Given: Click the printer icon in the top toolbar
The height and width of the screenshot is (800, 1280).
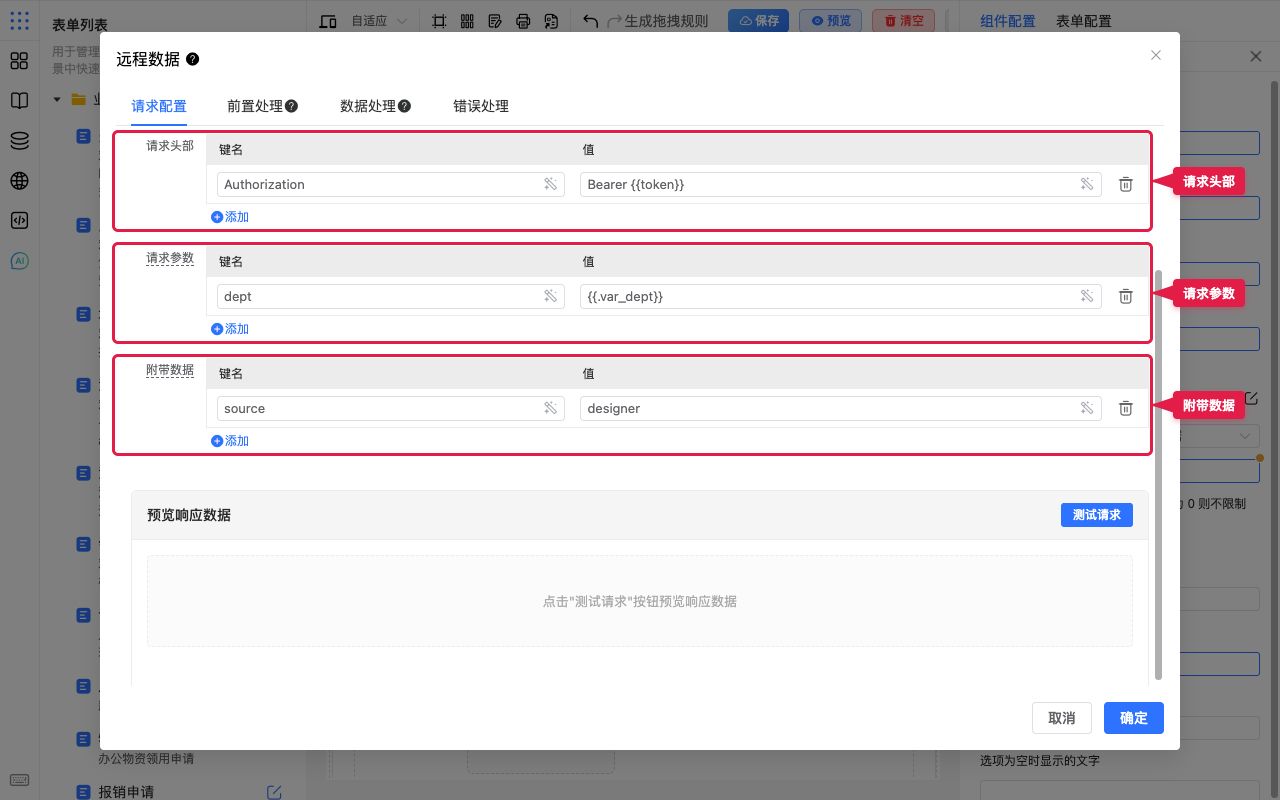Looking at the screenshot, I should click(522, 21).
